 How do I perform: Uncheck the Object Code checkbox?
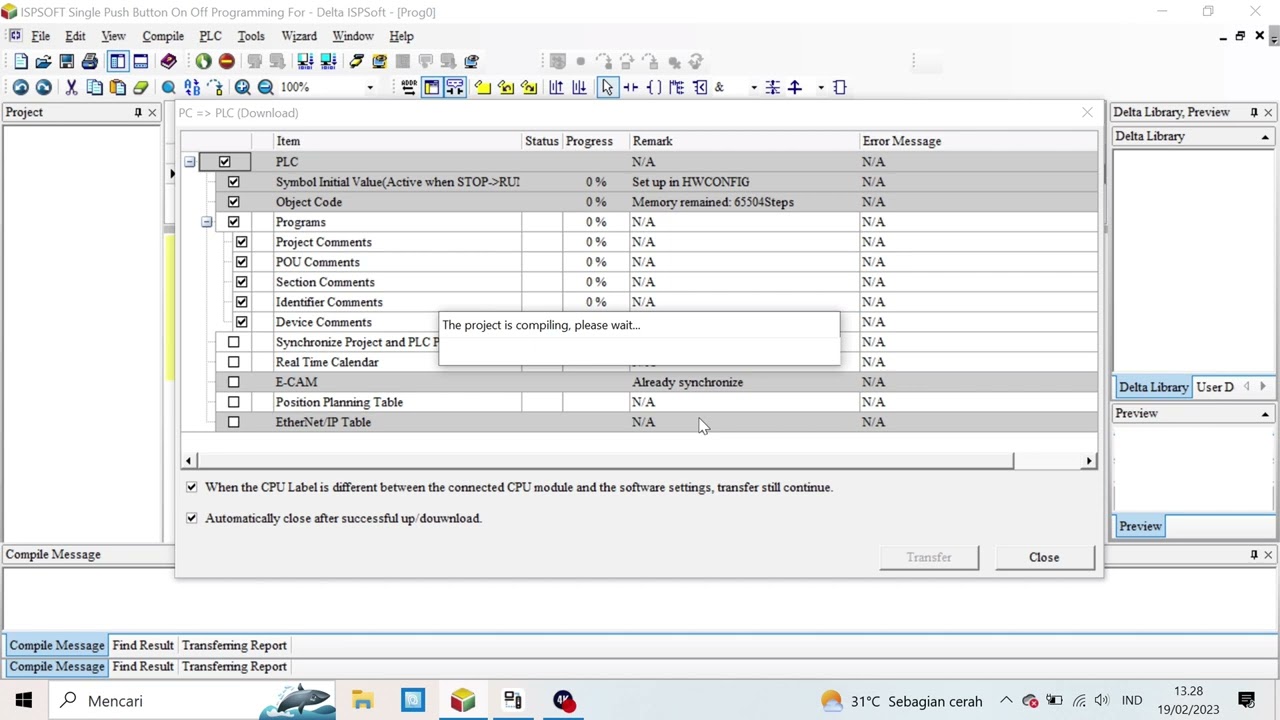pyautogui.click(x=233, y=202)
